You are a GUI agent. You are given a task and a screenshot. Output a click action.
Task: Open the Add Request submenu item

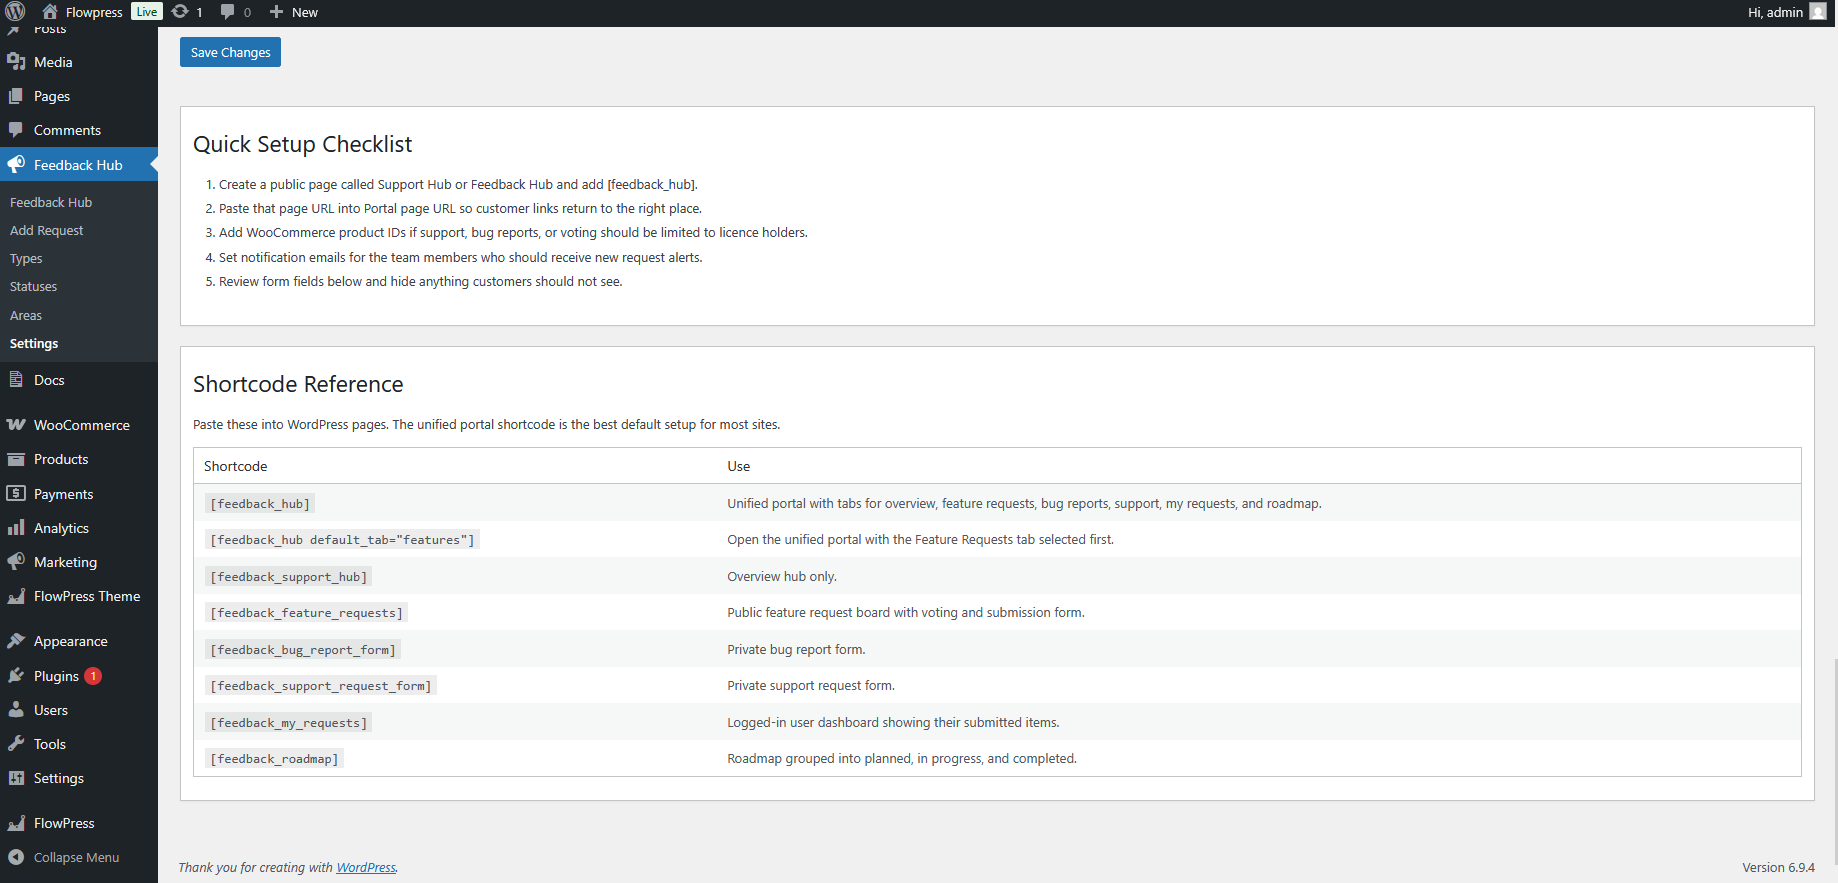pyautogui.click(x=47, y=230)
